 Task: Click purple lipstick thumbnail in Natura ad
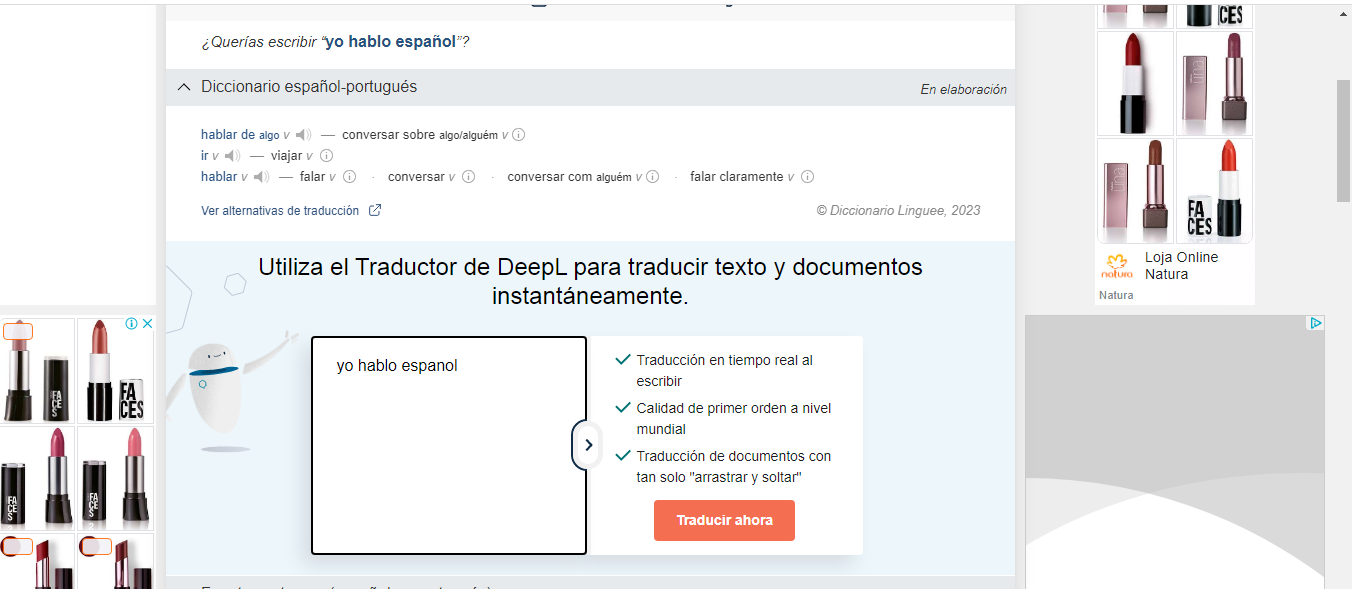[1214, 83]
